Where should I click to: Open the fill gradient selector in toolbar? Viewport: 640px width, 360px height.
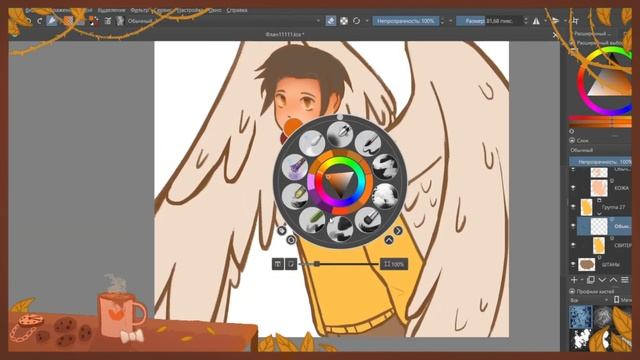[x=69, y=20]
